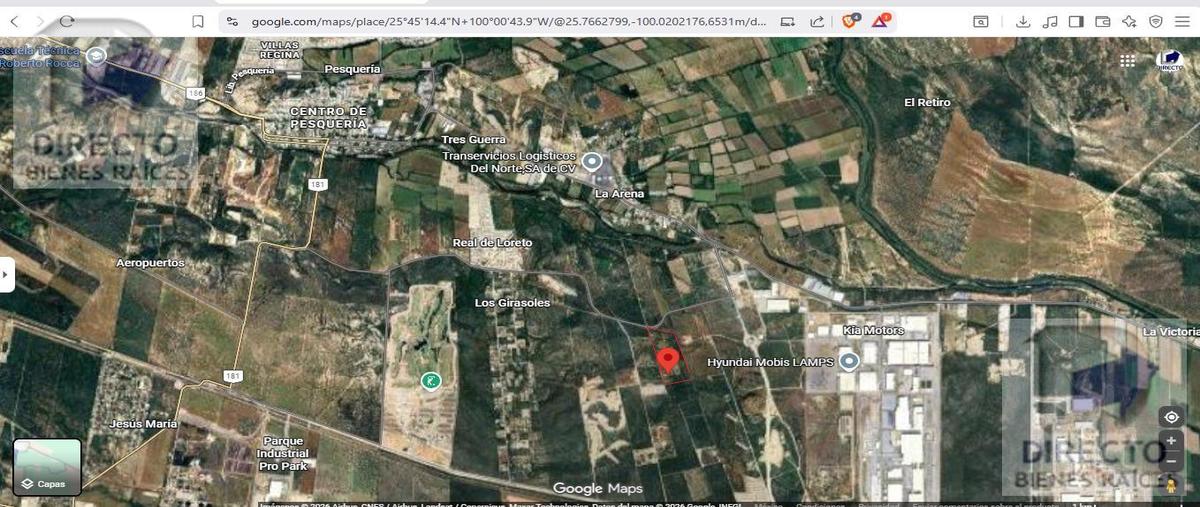
Task: Reload the page in the browser
Action: click(x=67, y=21)
